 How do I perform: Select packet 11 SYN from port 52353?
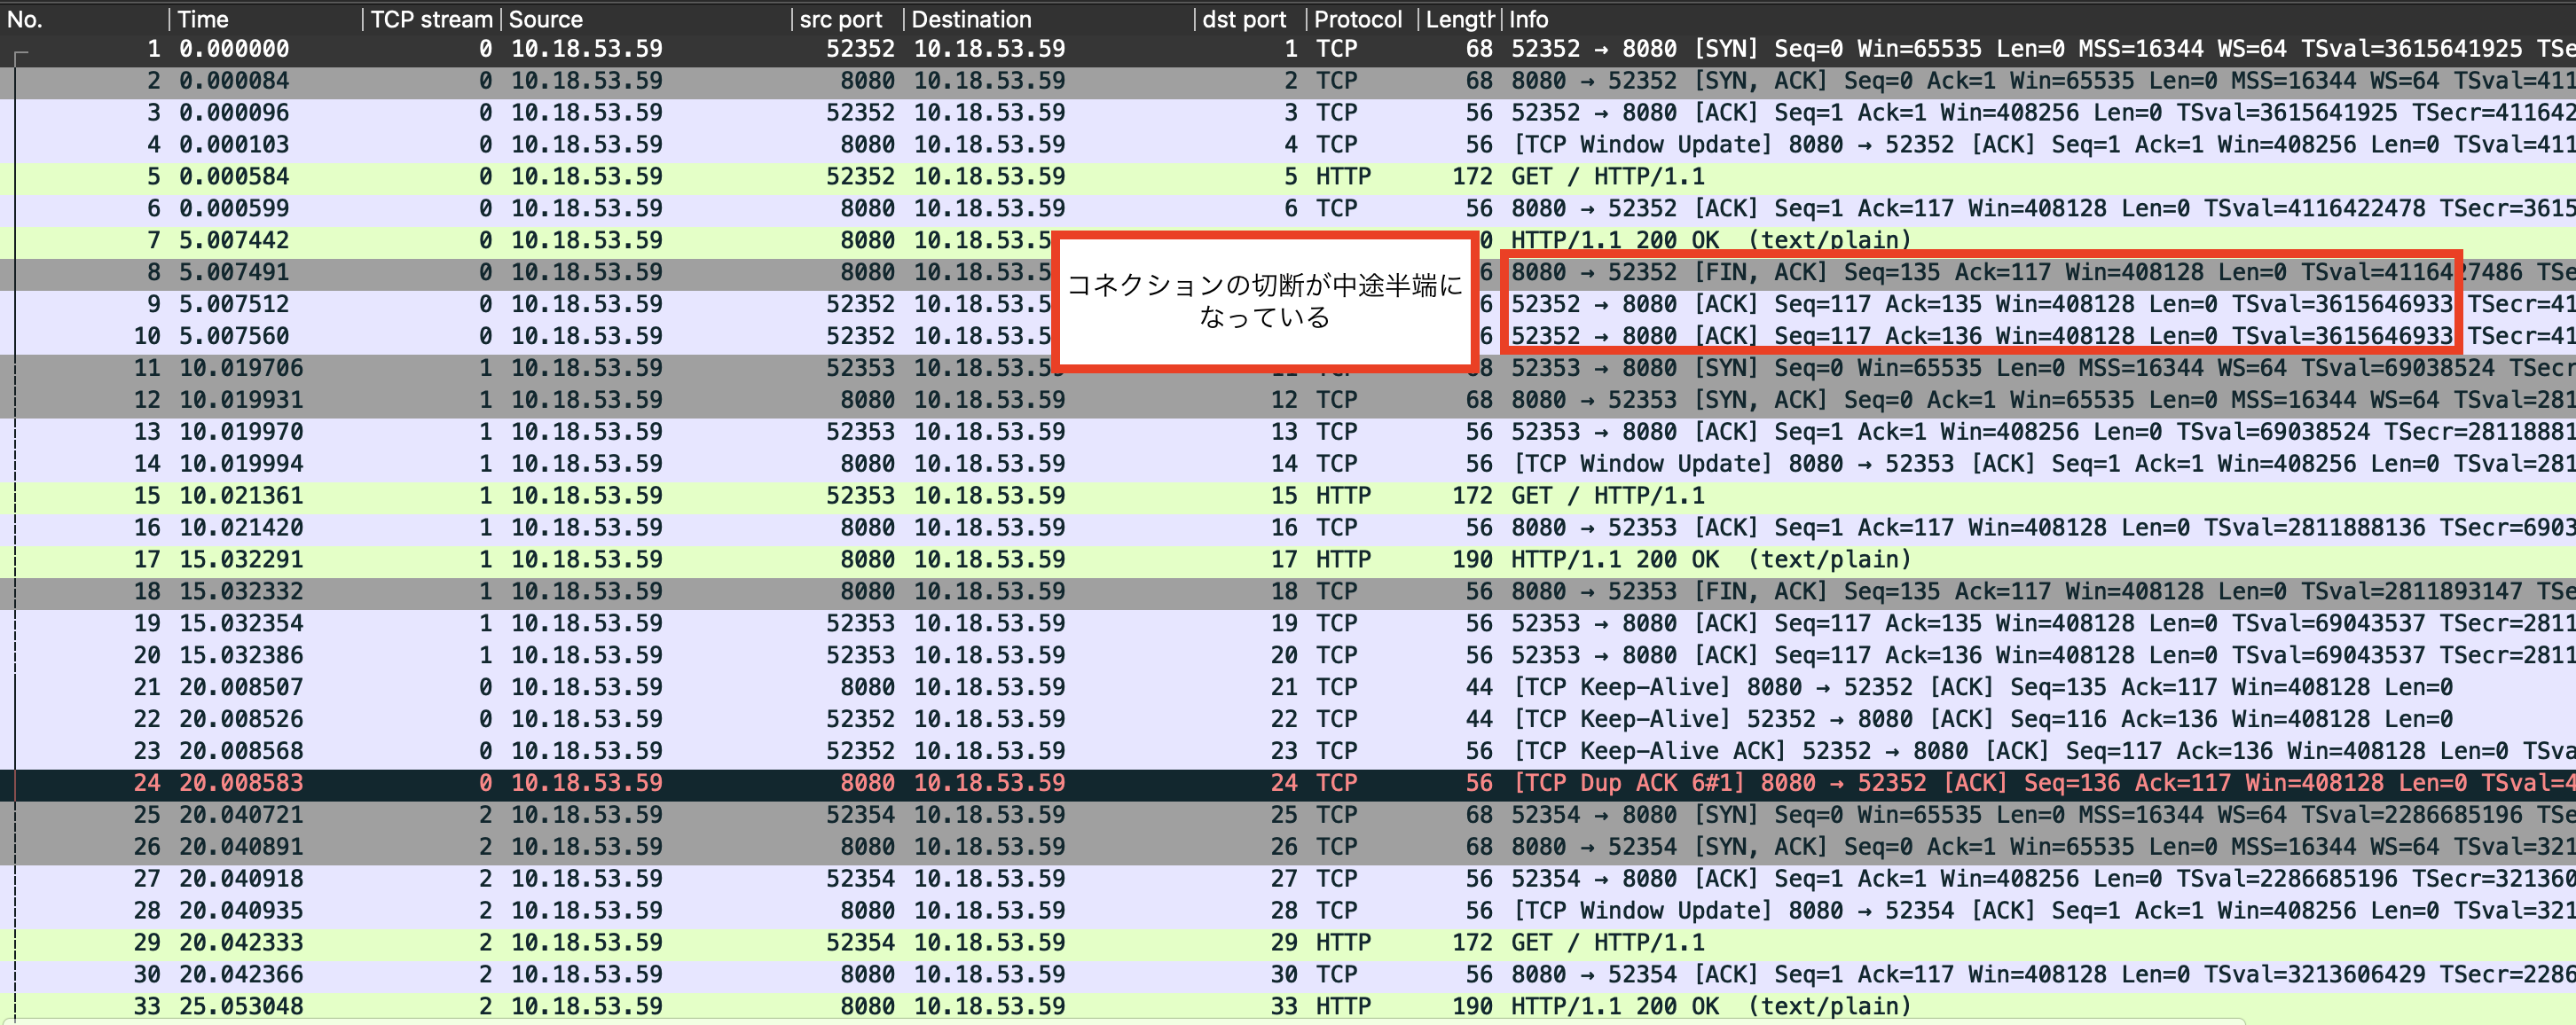point(1288,368)
